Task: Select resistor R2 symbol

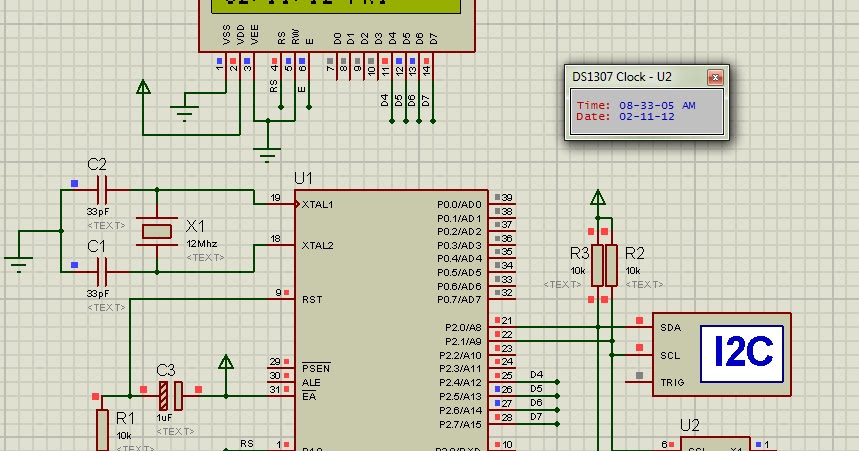Action: [611, 265]
